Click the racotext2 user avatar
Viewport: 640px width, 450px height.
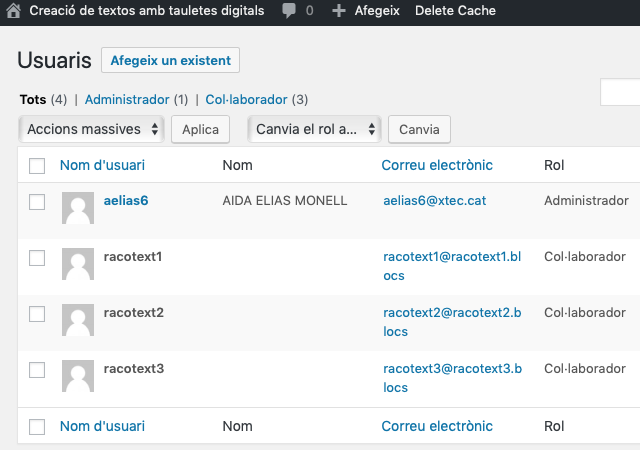pyautogui.click(x=78, y=321)
